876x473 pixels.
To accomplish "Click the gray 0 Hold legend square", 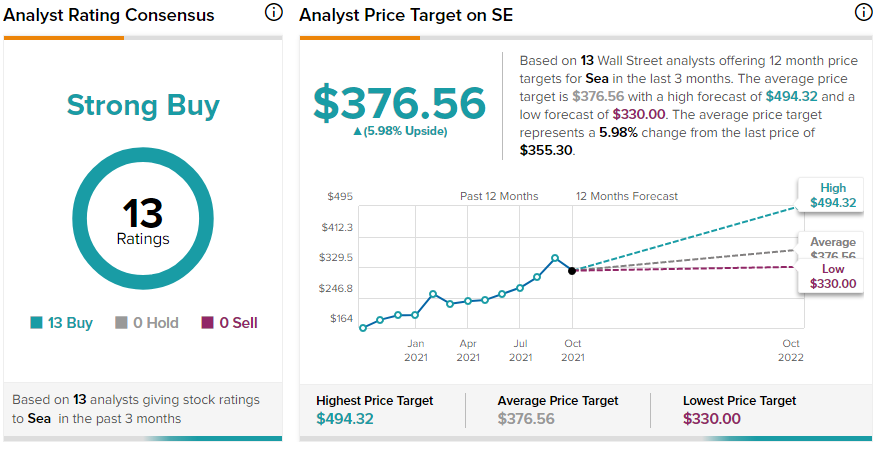I will (121, 323).
